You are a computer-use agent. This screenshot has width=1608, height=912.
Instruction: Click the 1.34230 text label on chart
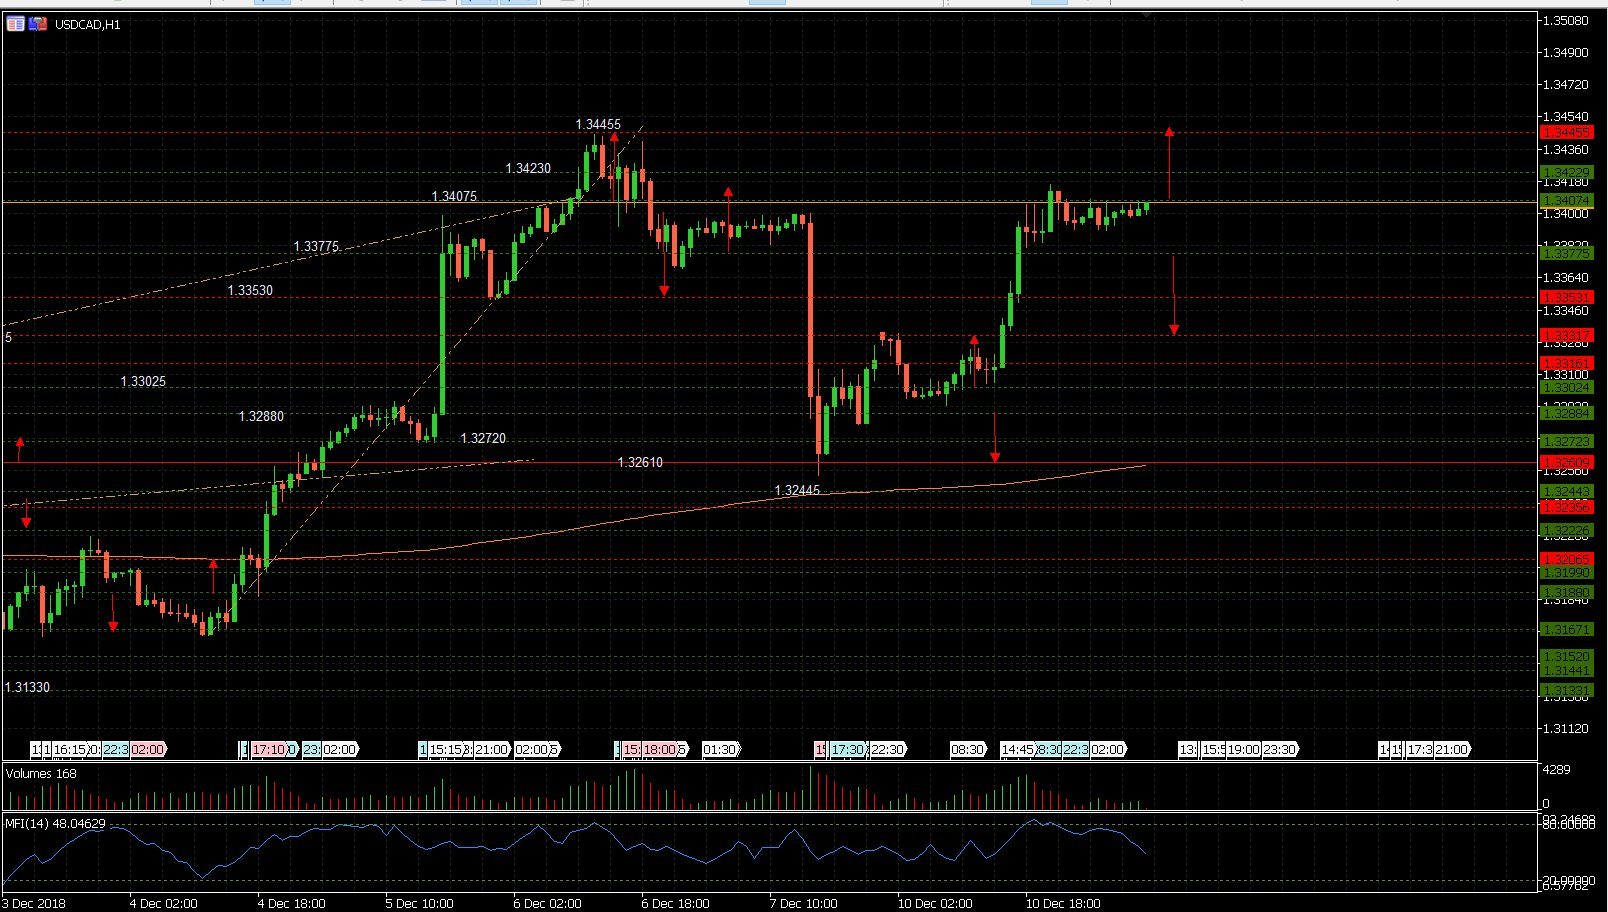528,169
